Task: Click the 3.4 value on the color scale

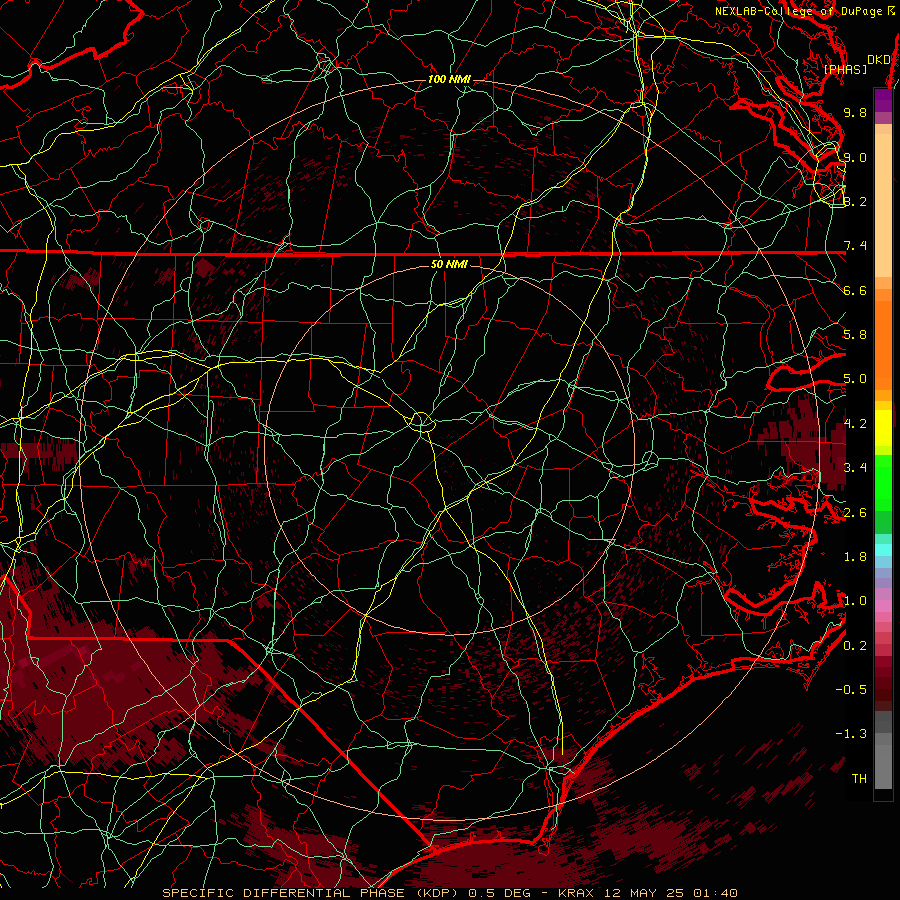Action: (x=855, y=468)
